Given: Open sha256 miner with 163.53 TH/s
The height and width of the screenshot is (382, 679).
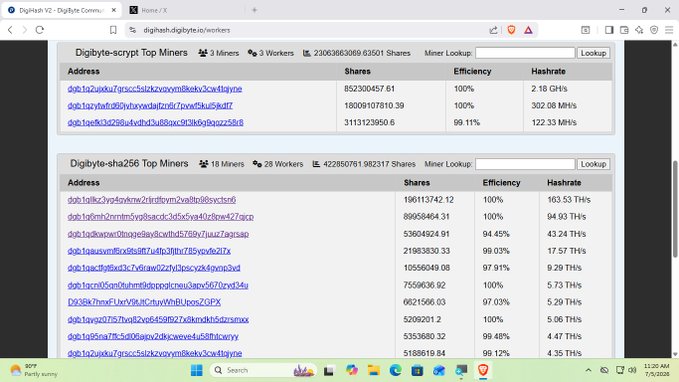Looking at the screenshot, I should click(x=152, y=200).
